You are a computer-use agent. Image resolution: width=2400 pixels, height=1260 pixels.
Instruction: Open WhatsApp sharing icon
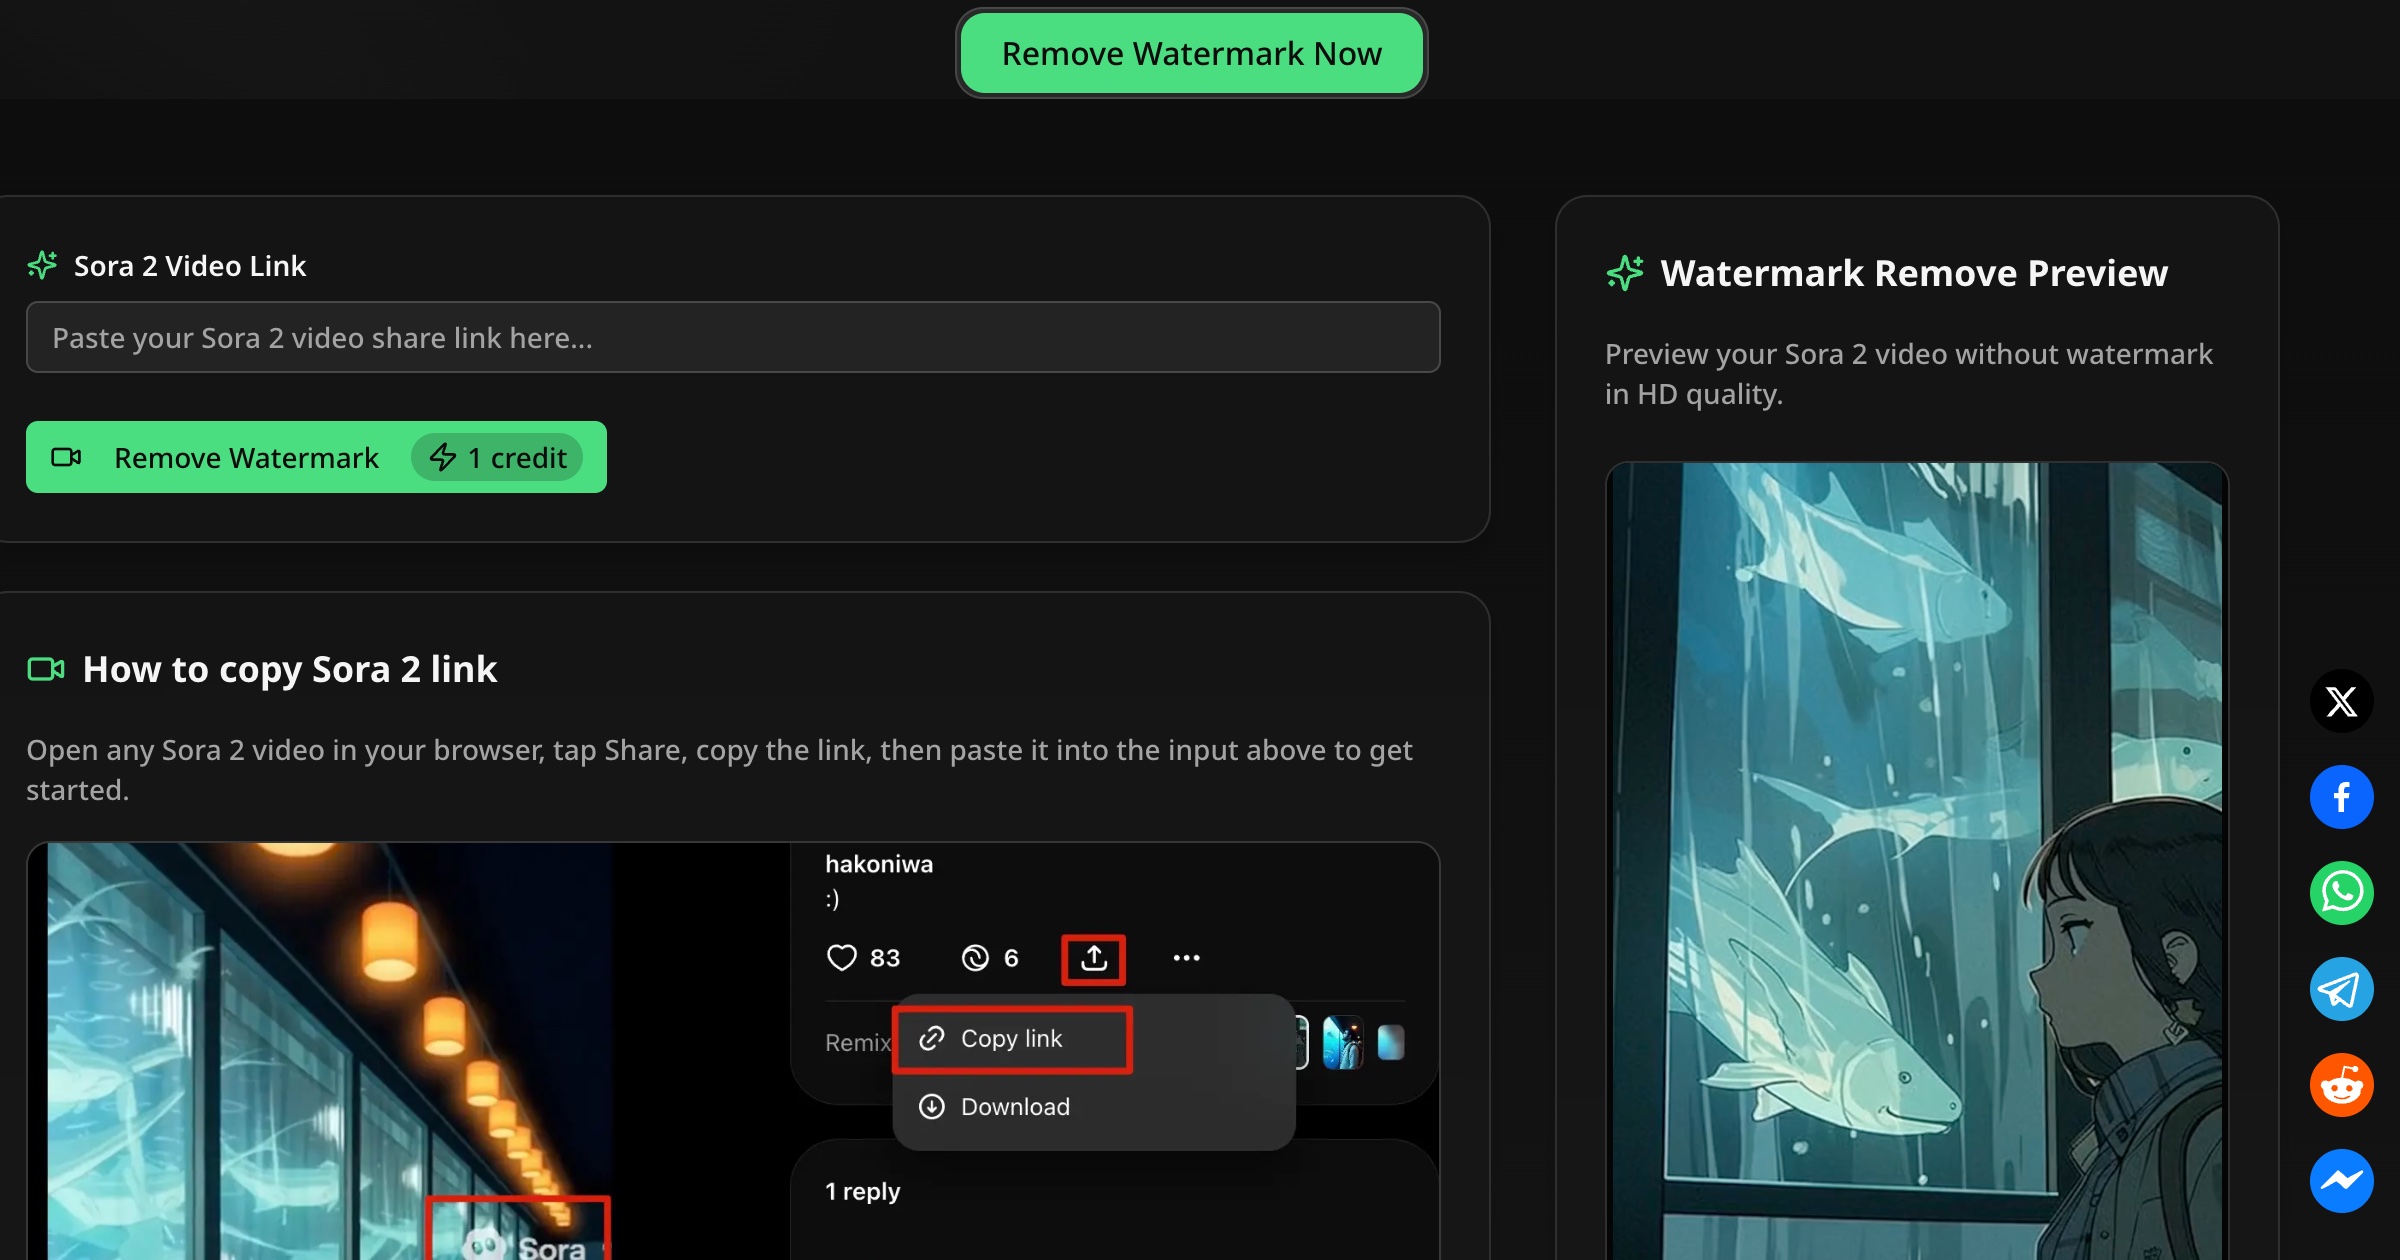click(x=2341, y=893)
